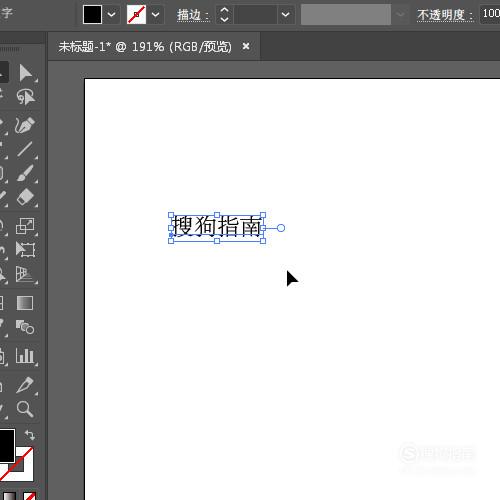Adjust the stroke weight stepper arrows
Screen dimensions: 500x500
(x=224, y=15)
